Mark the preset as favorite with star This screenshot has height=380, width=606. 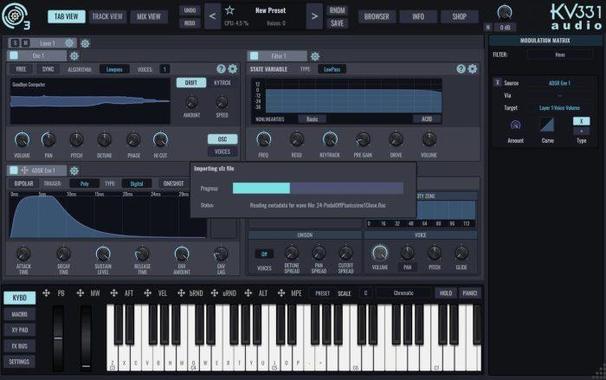click(230, 10)
